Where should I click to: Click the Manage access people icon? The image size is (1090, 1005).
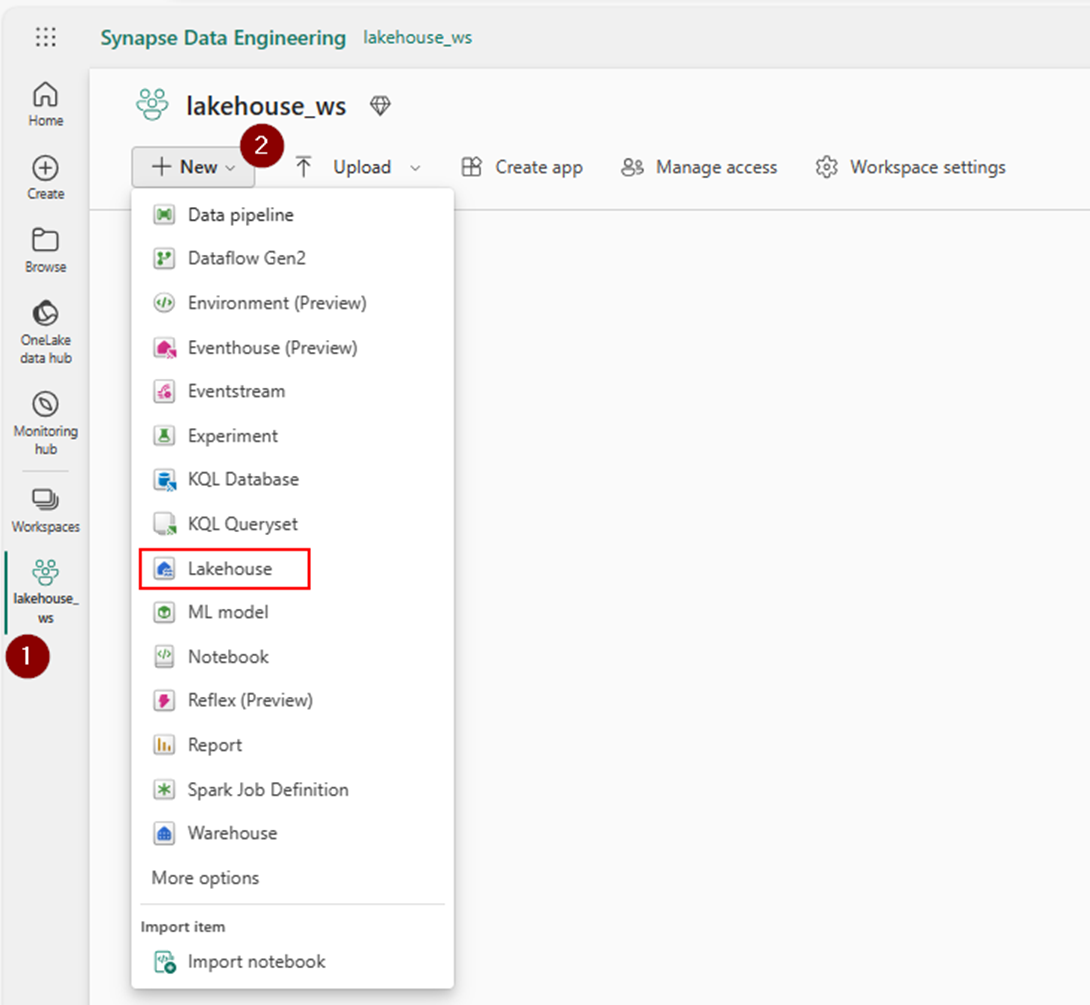click(x=632, y=168)
